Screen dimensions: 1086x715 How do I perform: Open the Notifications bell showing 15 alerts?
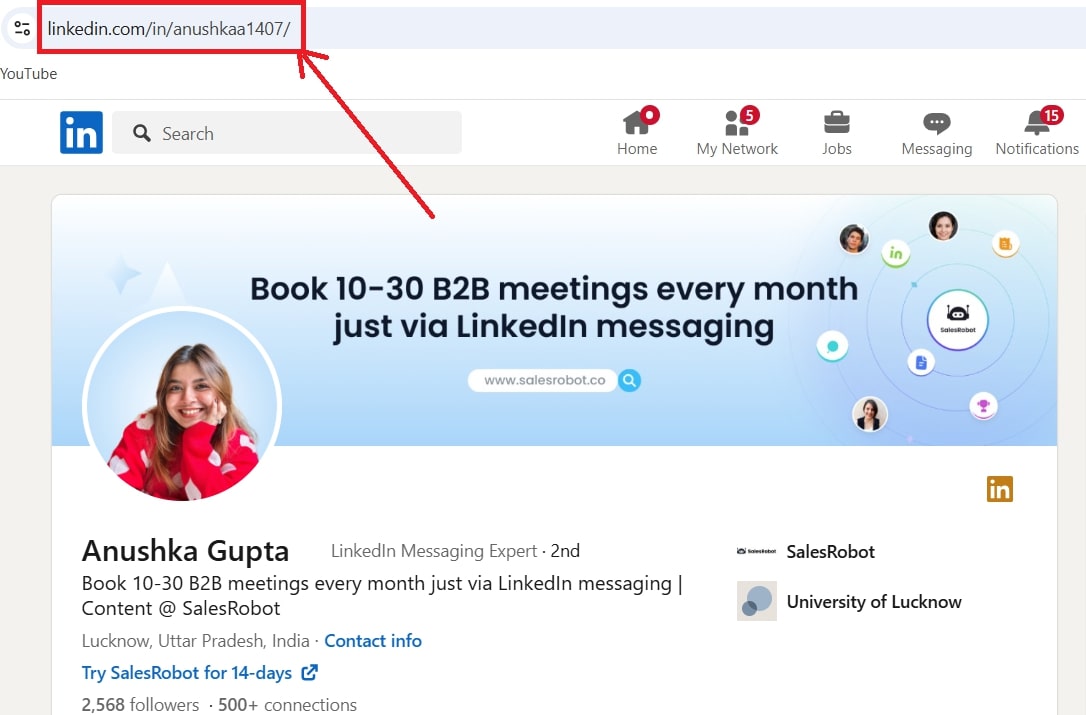point(1035,123)
